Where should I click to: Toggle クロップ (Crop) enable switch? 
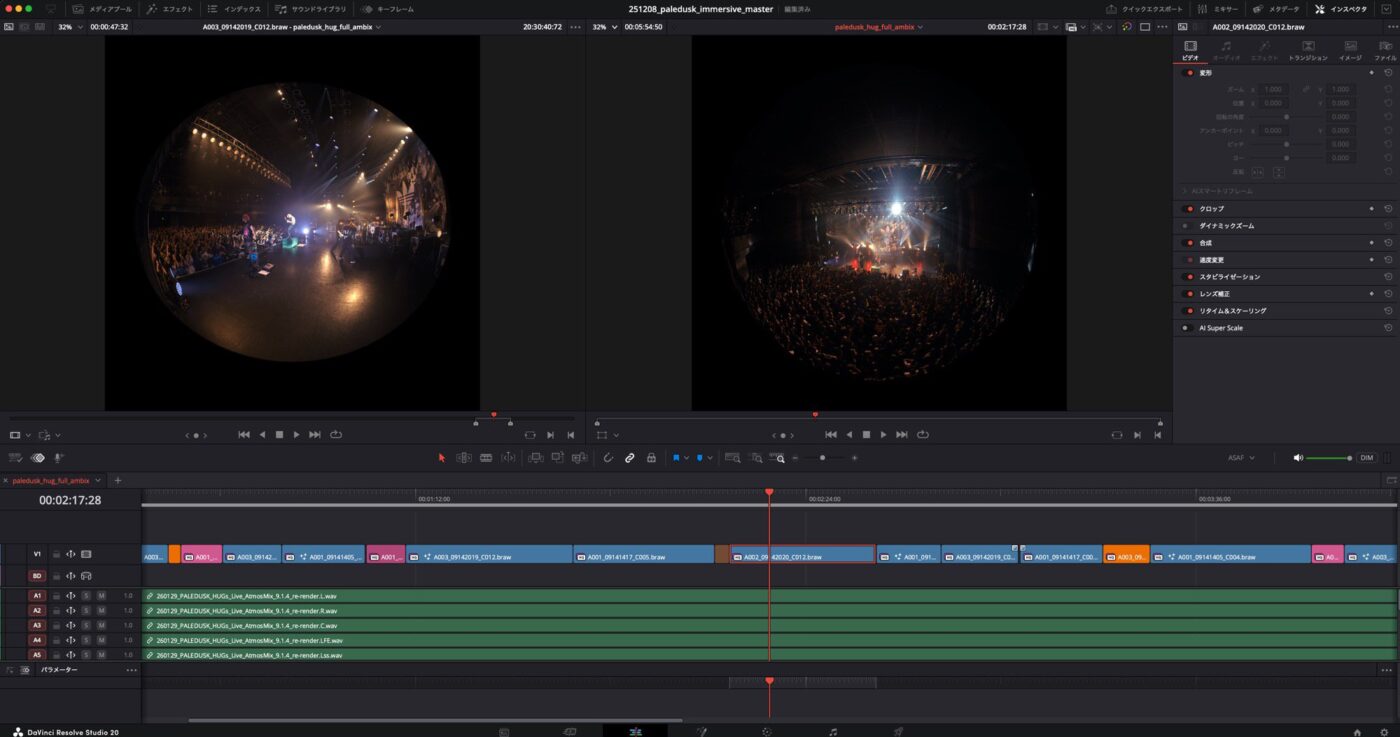[1188, 209]
